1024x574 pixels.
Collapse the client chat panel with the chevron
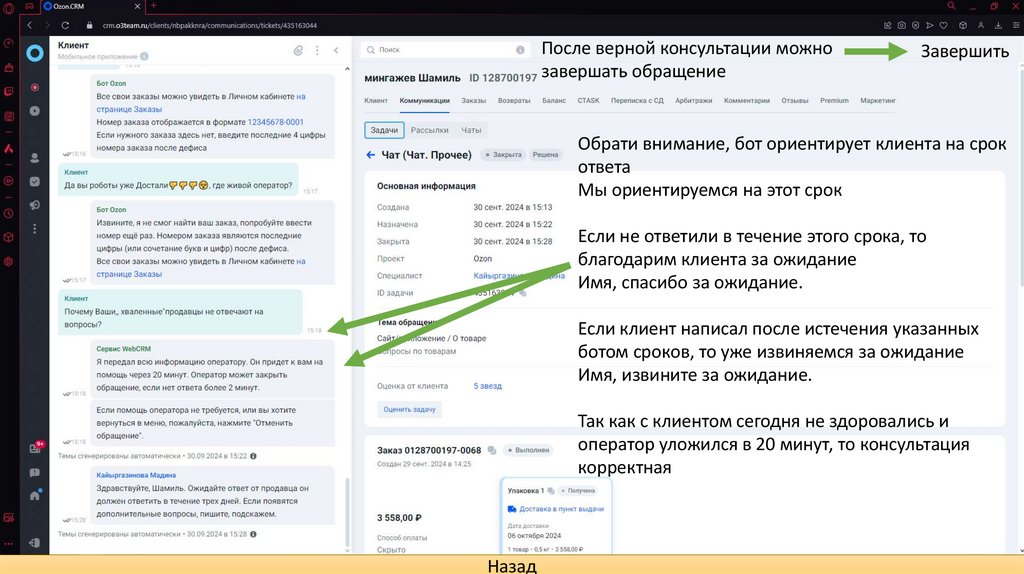[336, 50]
